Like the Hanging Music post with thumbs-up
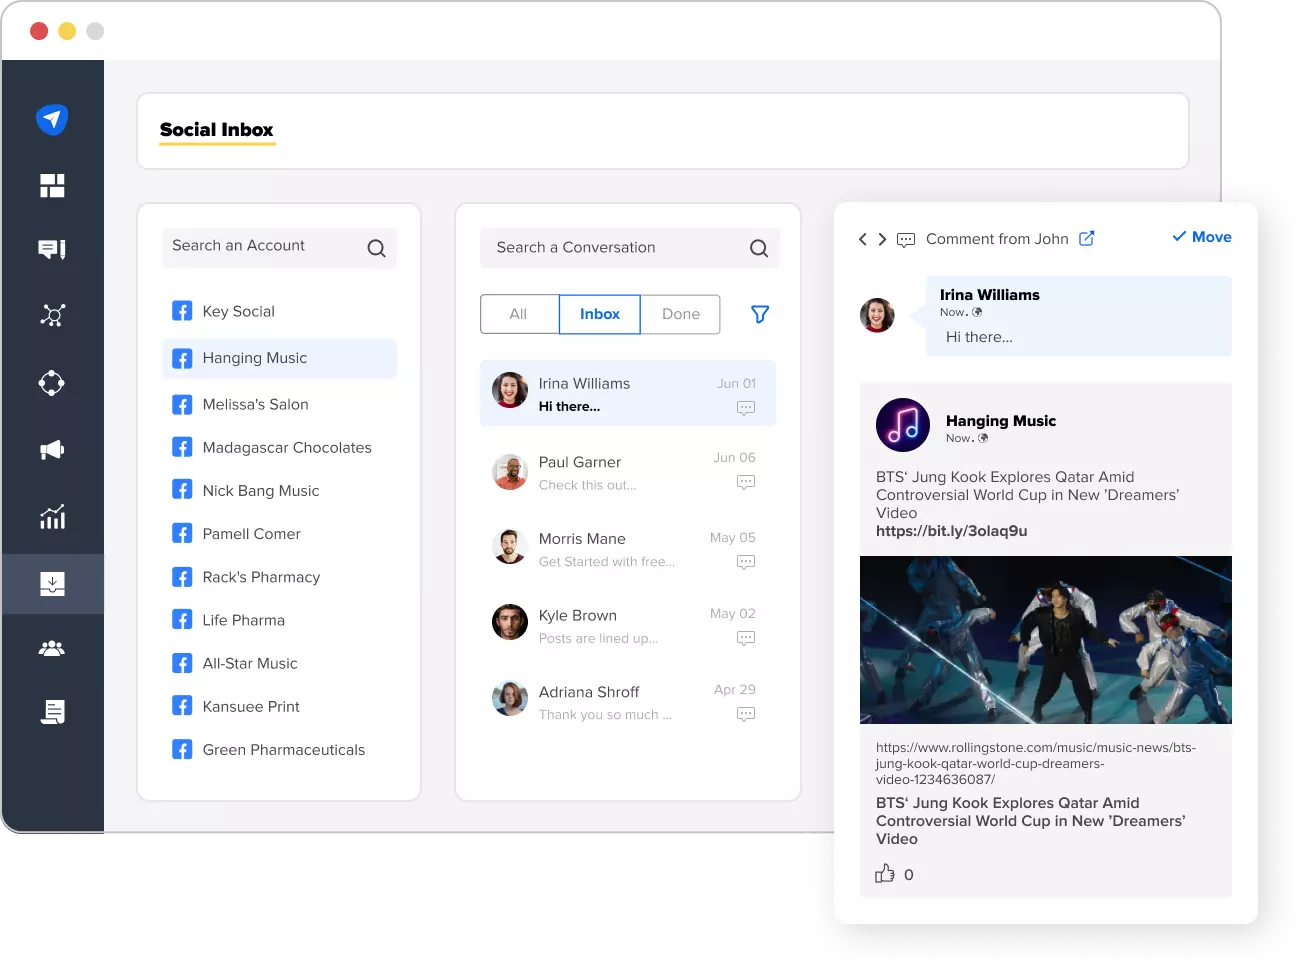This screenshot has width=1307, height=973. (884, 874)
